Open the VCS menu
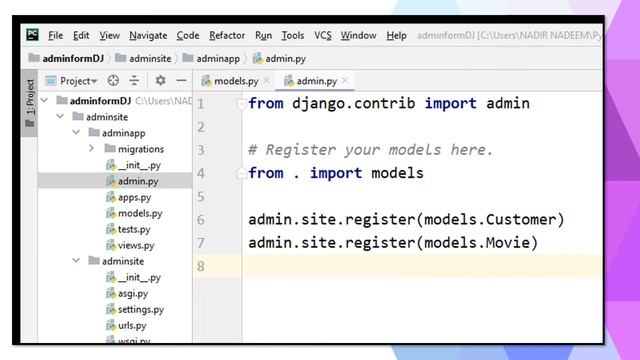Image resolution: width=640 pixels, height=360 pixels. pyautogui.click(x=322, y=36)
